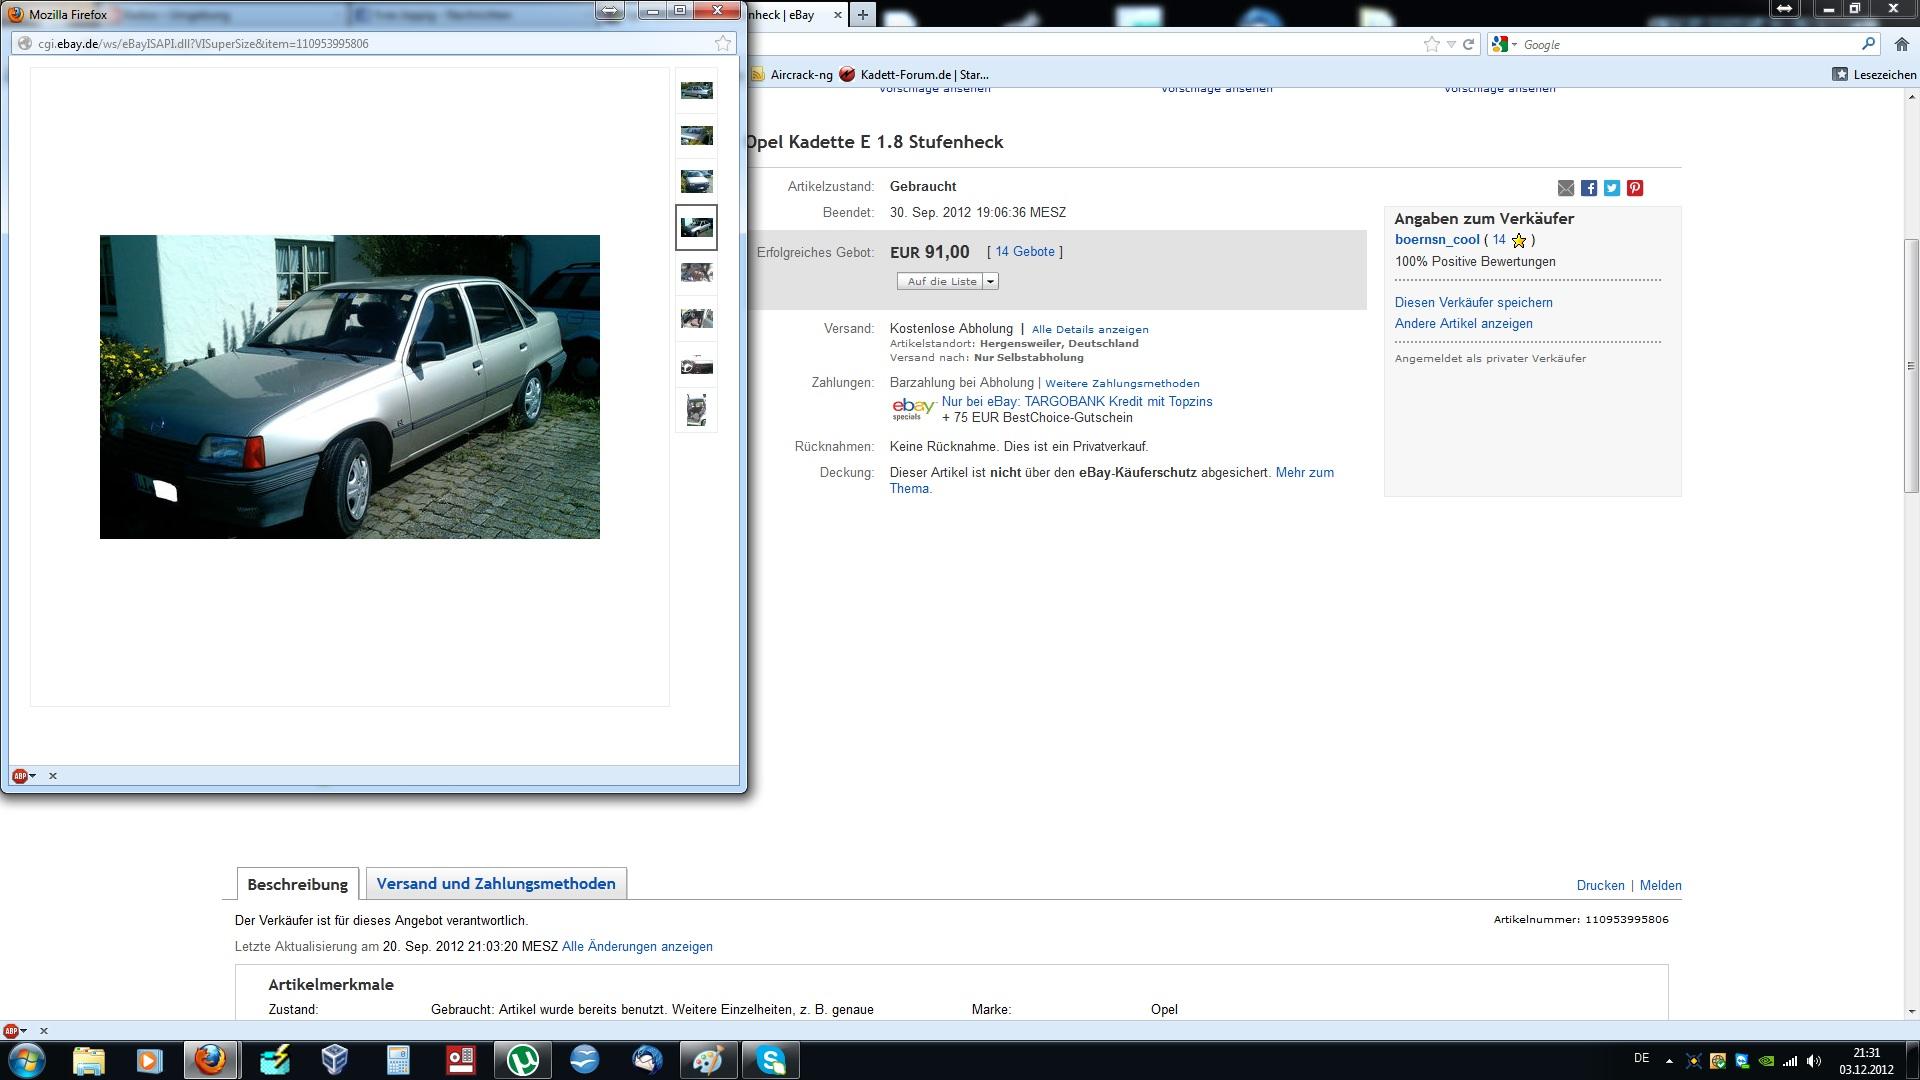Open uTorrent from taskbar
The height and width of the screenshot is (1080, 1920).
(x=523, y=1060)
